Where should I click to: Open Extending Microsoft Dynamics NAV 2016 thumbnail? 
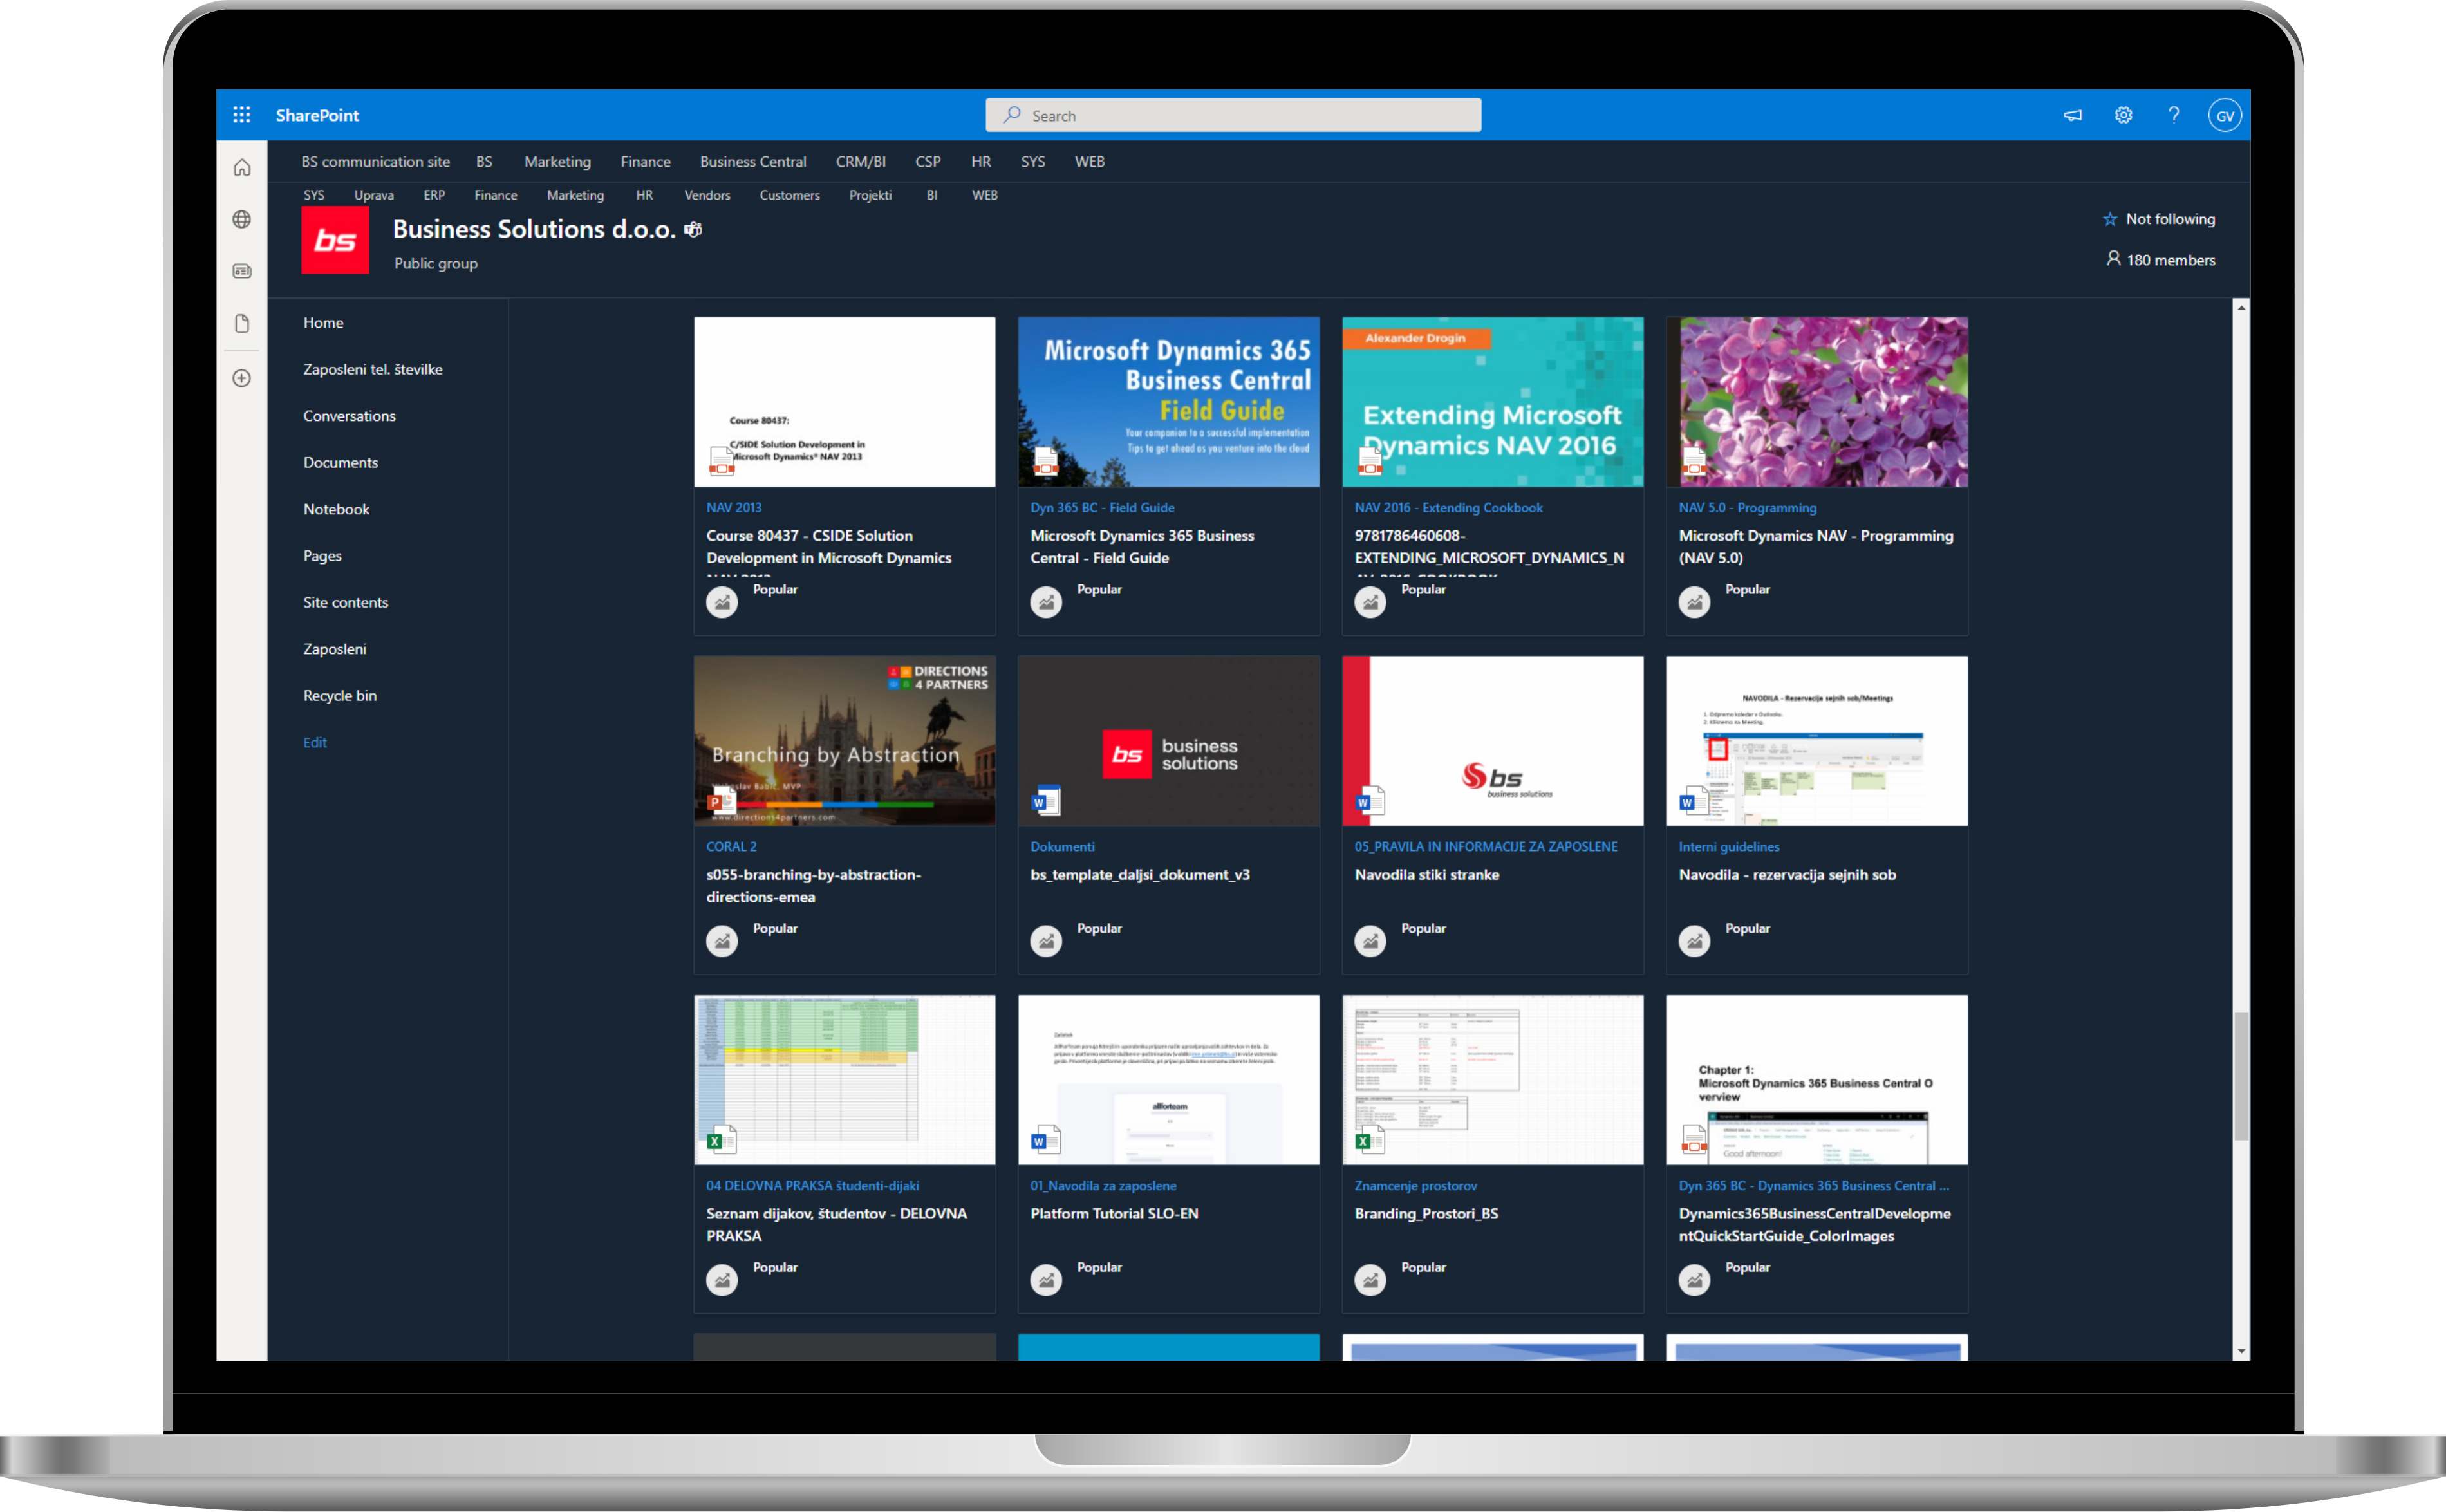tap(1492, 402)
